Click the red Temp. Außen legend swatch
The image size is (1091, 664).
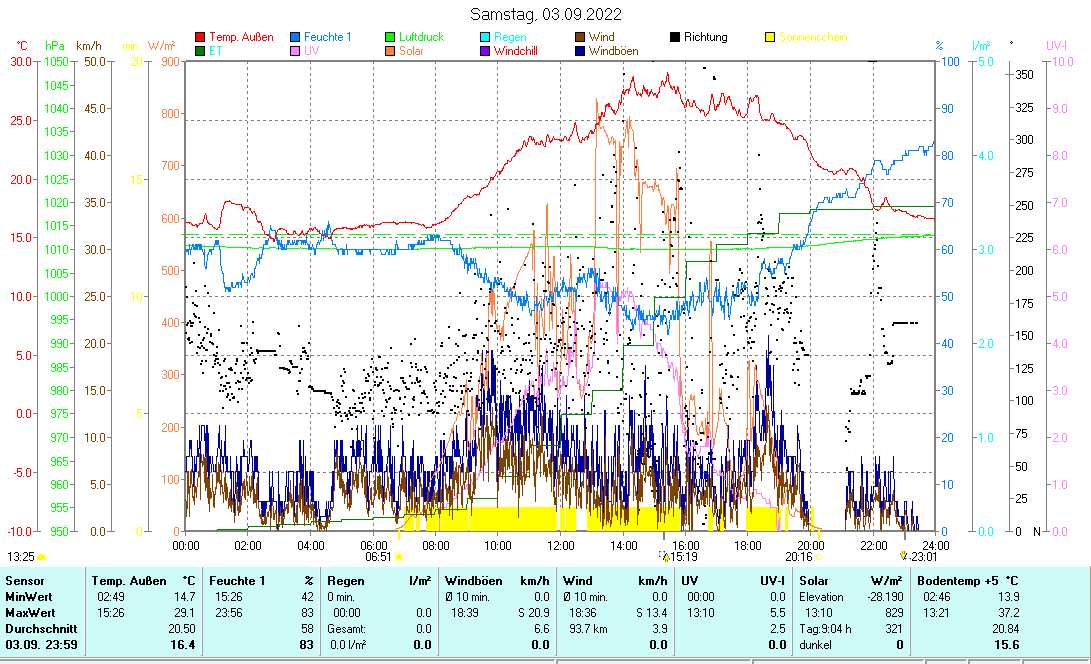(x=200, y=37)
